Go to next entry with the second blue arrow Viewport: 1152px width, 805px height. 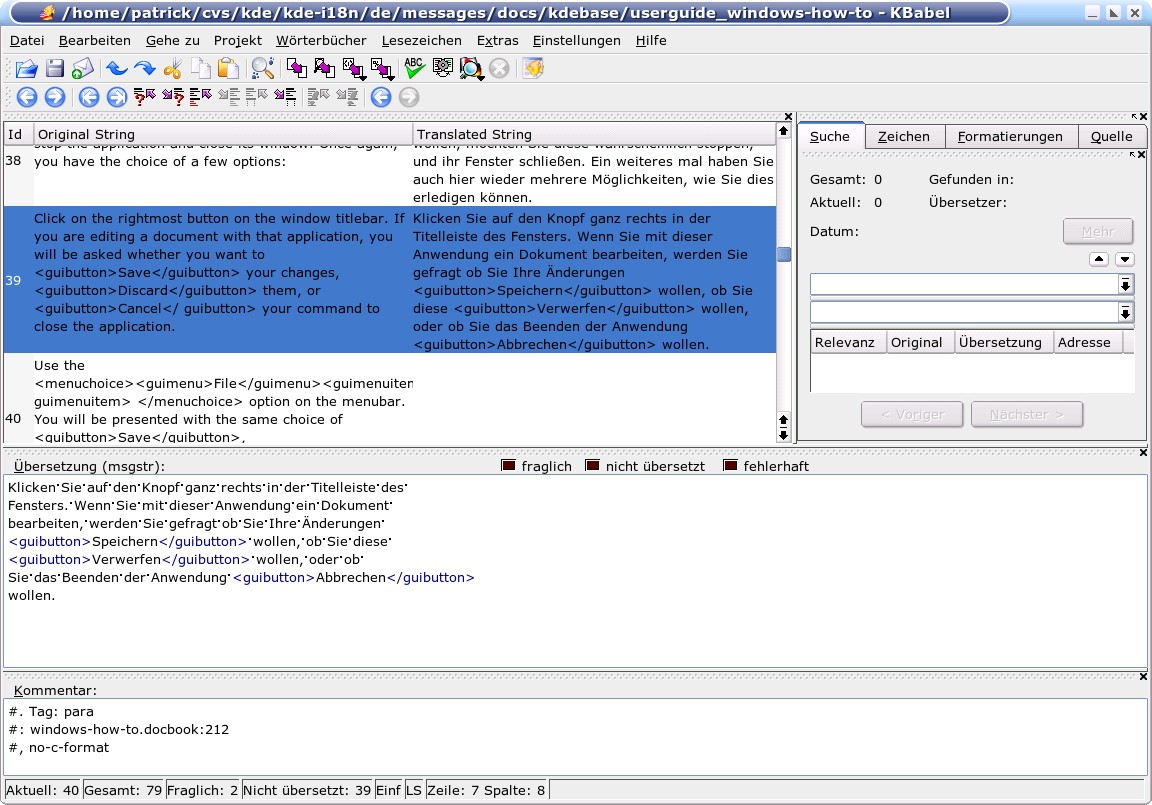pos(55,97)
